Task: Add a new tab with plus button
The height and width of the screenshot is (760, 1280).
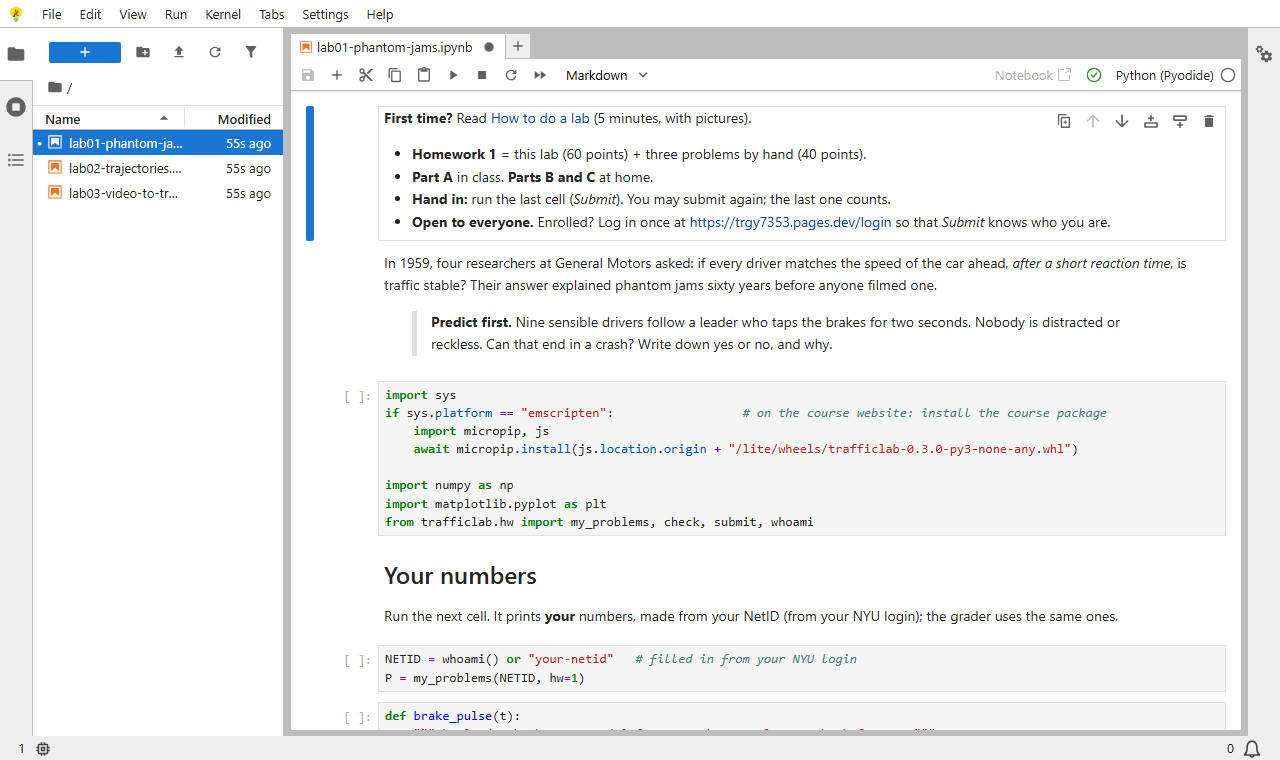Action: [517, 46]
